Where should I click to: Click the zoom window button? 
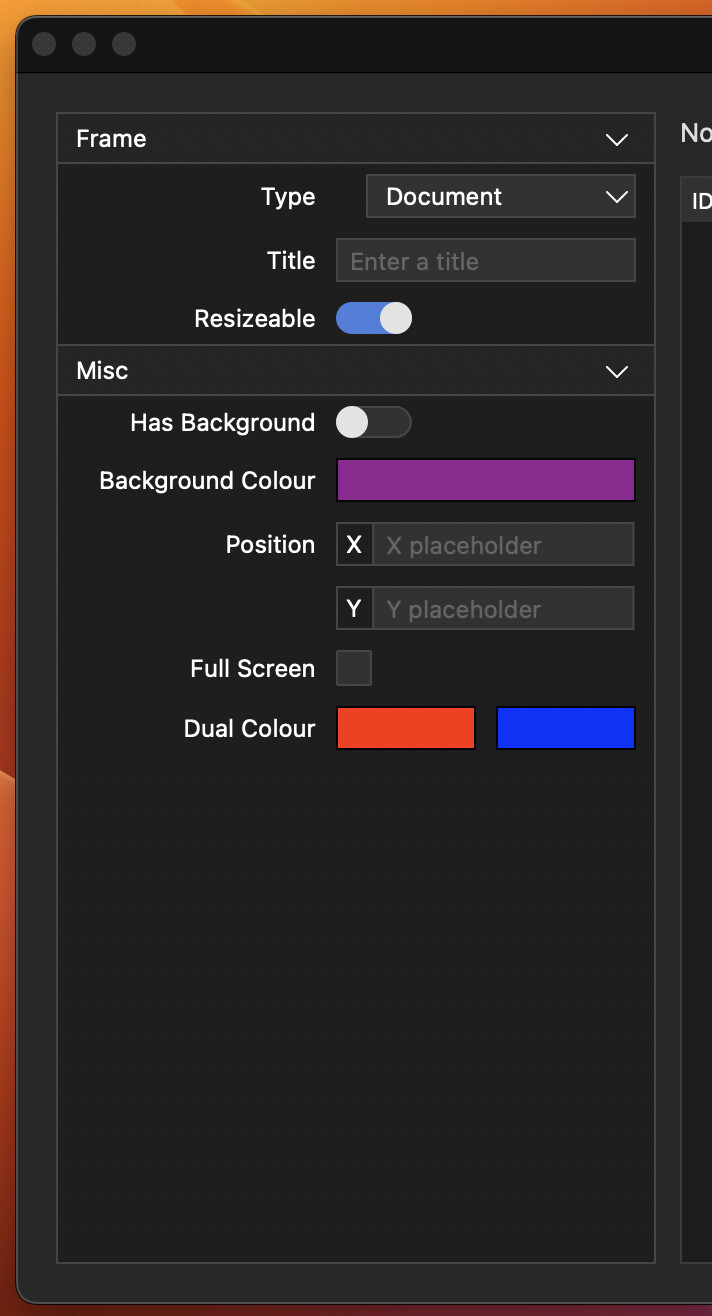coord(124,44)
